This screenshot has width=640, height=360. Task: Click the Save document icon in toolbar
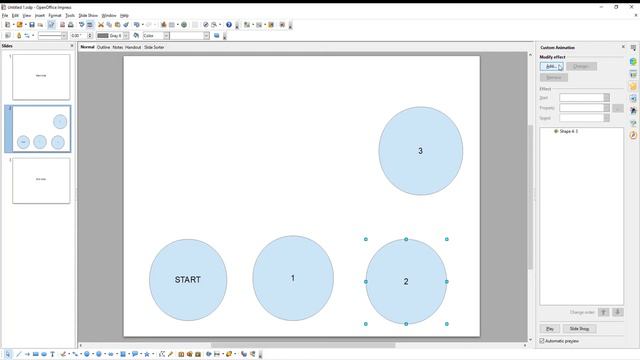pyautogui.click(x=32, y=25)
